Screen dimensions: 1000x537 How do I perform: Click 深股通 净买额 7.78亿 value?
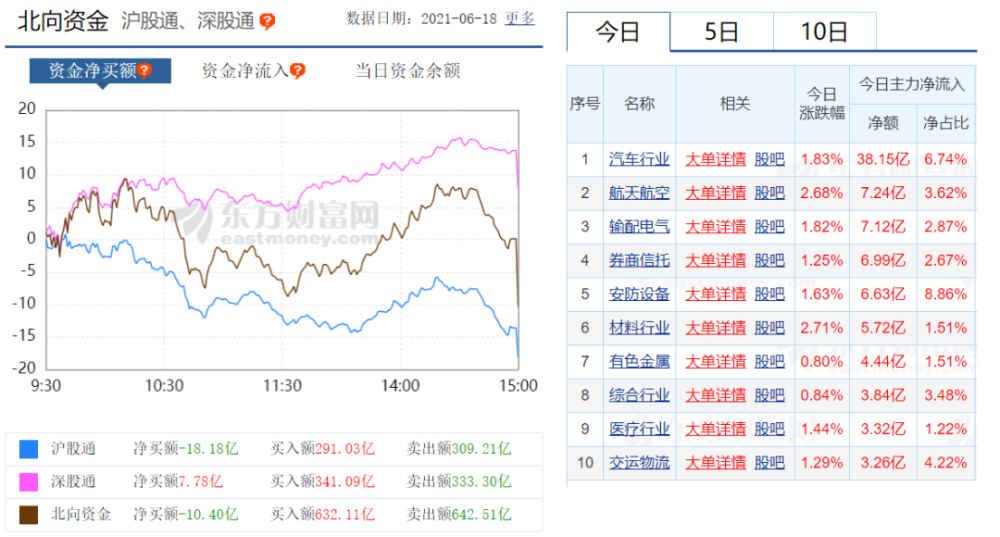(x=201, y=482)
